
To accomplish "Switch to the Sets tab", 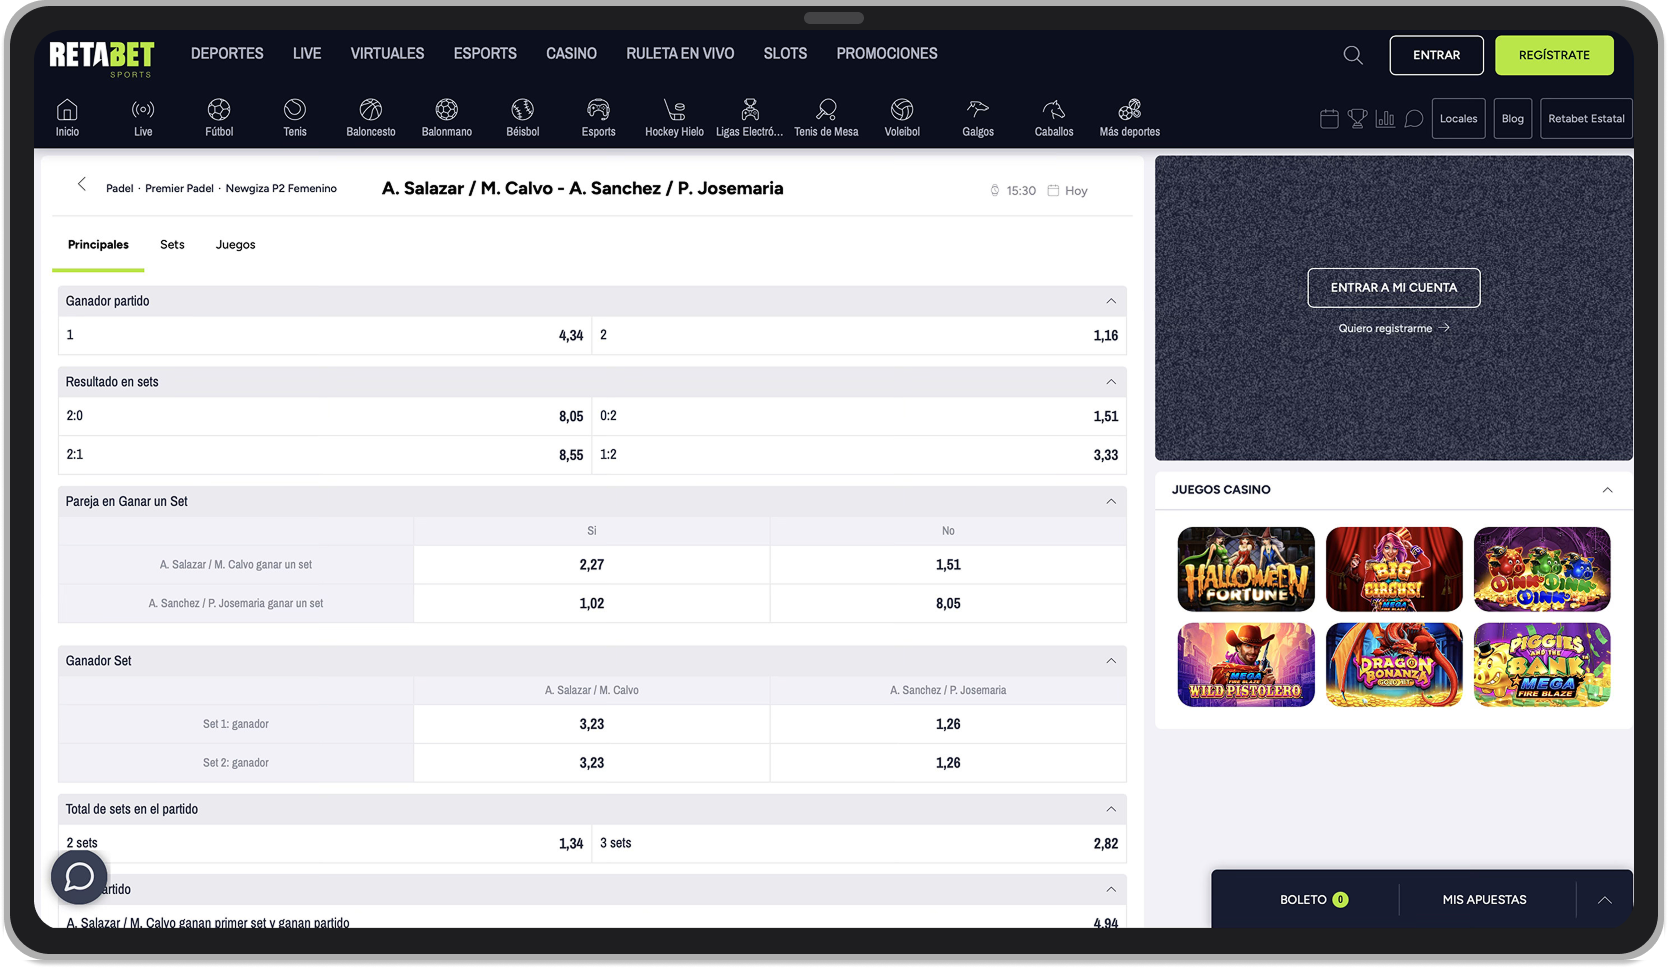I will tap(172, 245).
